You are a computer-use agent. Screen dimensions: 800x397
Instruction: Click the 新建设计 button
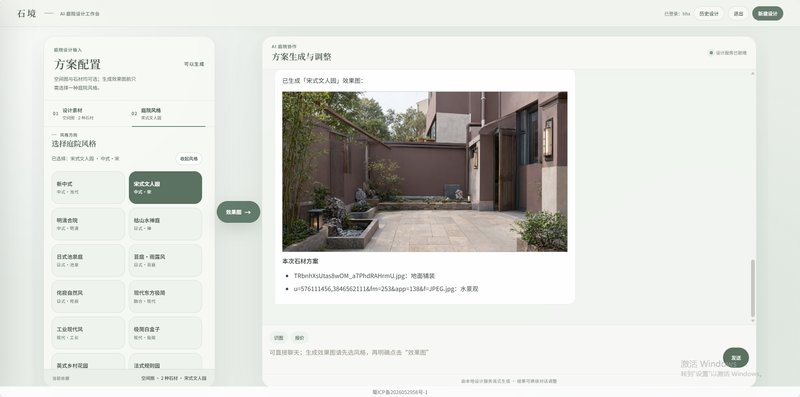point(767,14)
